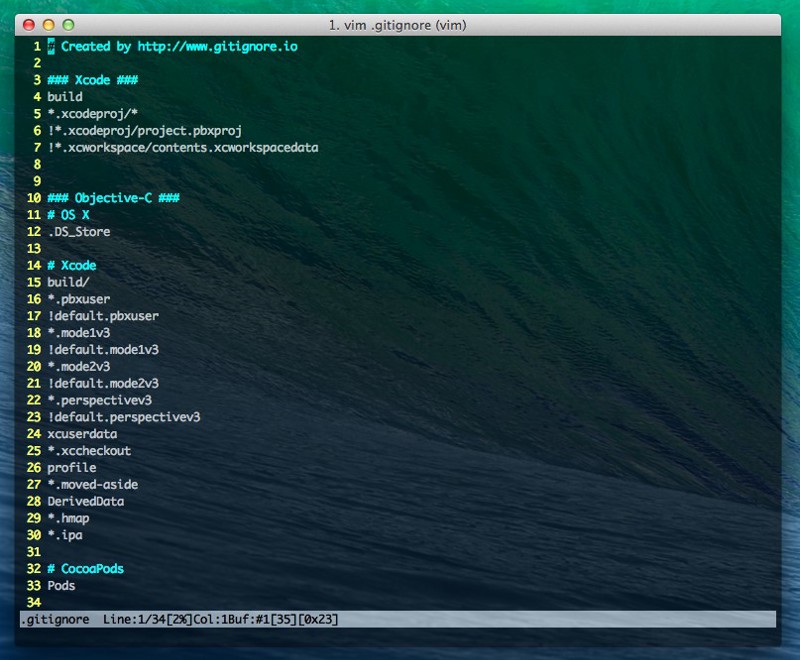Select the '!default.pbxuser' line
The height and width of the screenshot is (660, 800).
click(x=102, y=316)
